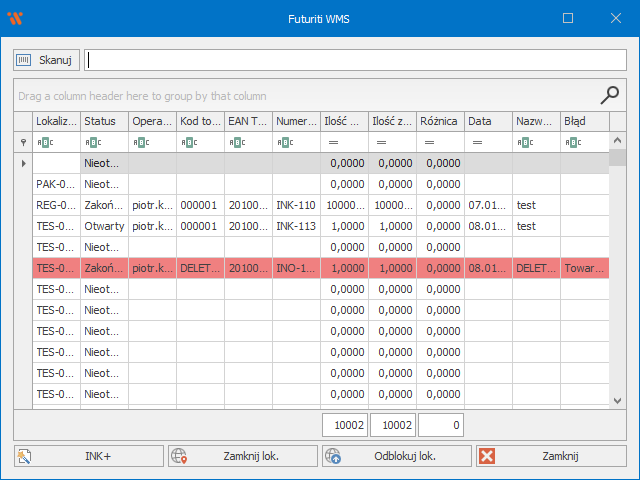The height and width of the screenshot is (480, 640).
Task: Open filter operator icon for Błąd column
Action: point(573,142)
